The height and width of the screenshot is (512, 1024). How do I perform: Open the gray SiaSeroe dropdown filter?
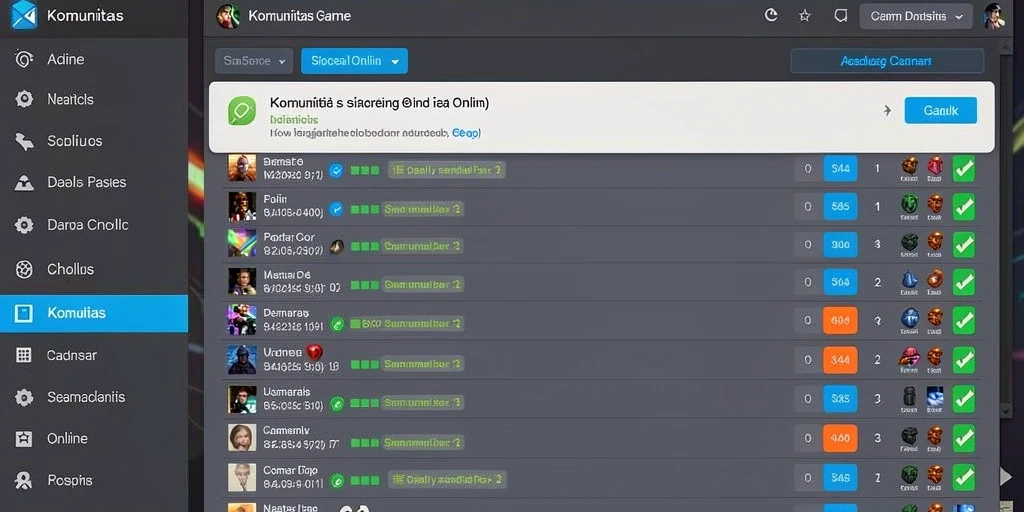click(x=253, y=61)
